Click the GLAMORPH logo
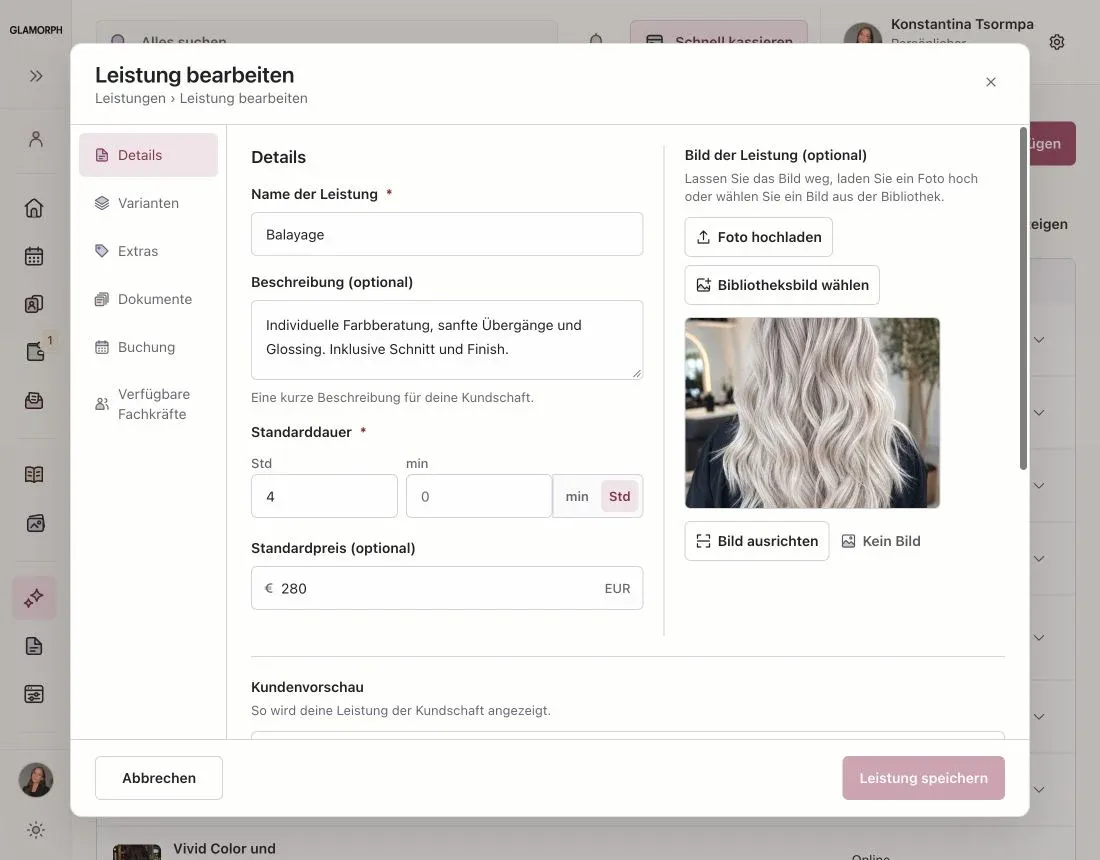The image size is (1100, 860). 36,30
